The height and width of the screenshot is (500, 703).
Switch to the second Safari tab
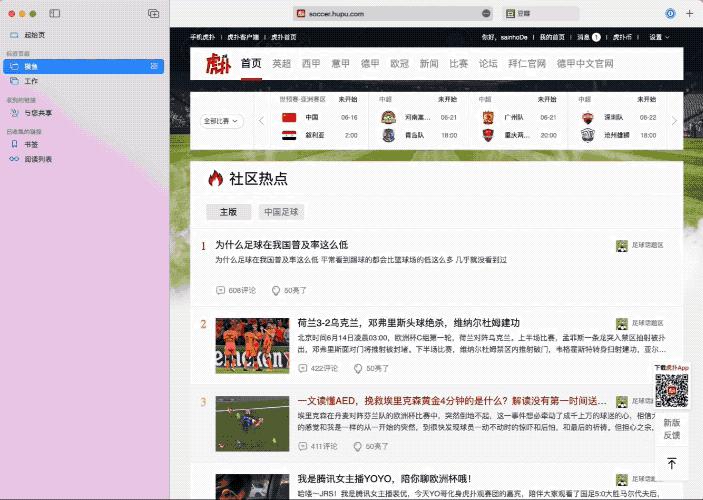(540, 13)
